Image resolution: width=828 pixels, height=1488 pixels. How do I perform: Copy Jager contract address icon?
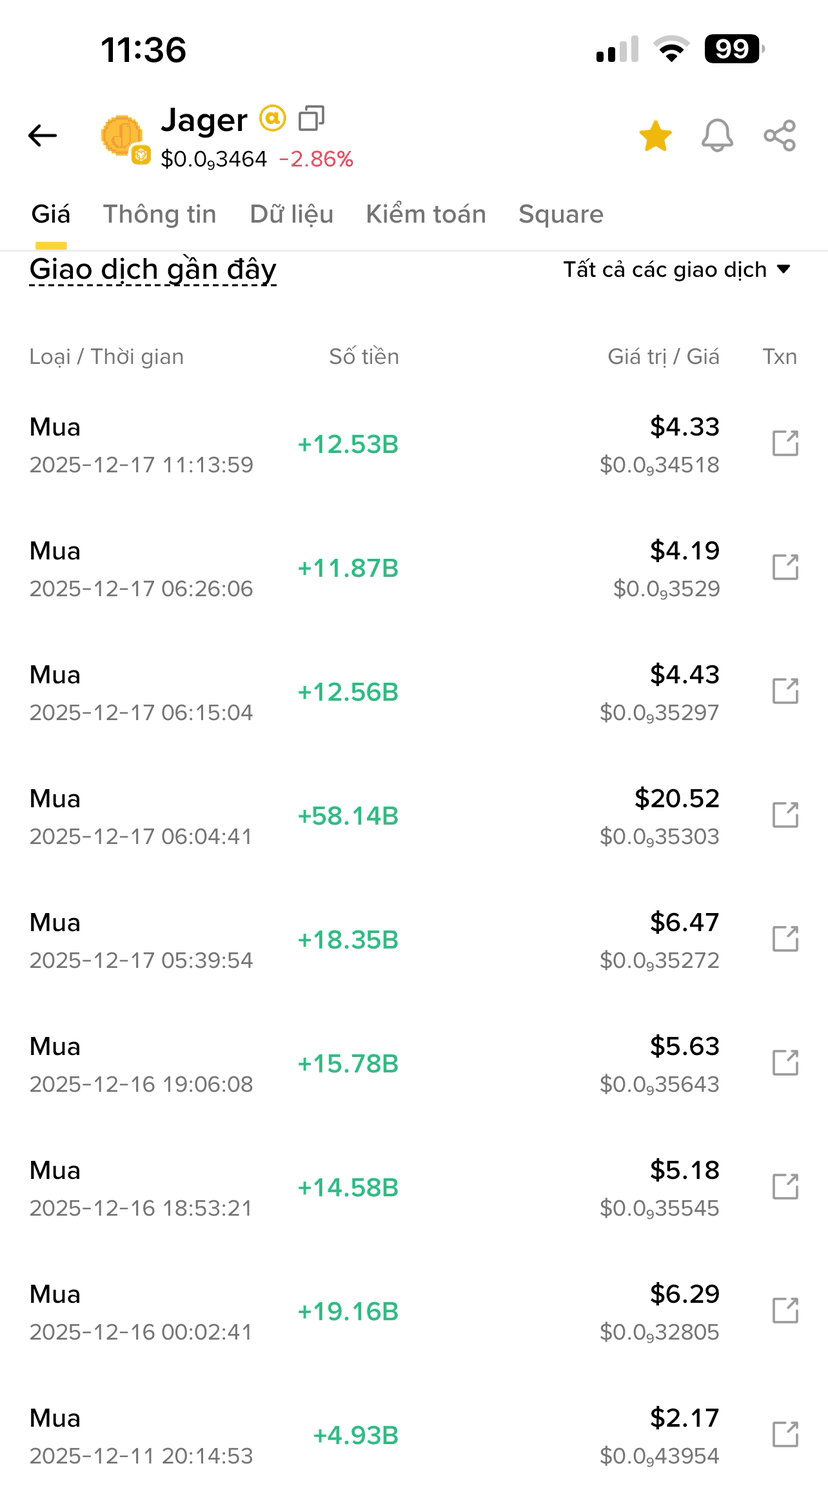pos(312,119)
